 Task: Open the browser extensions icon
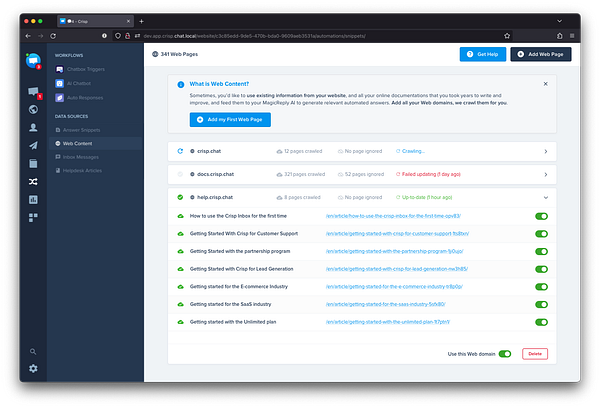pyautogui.click(x=559, y=36)
